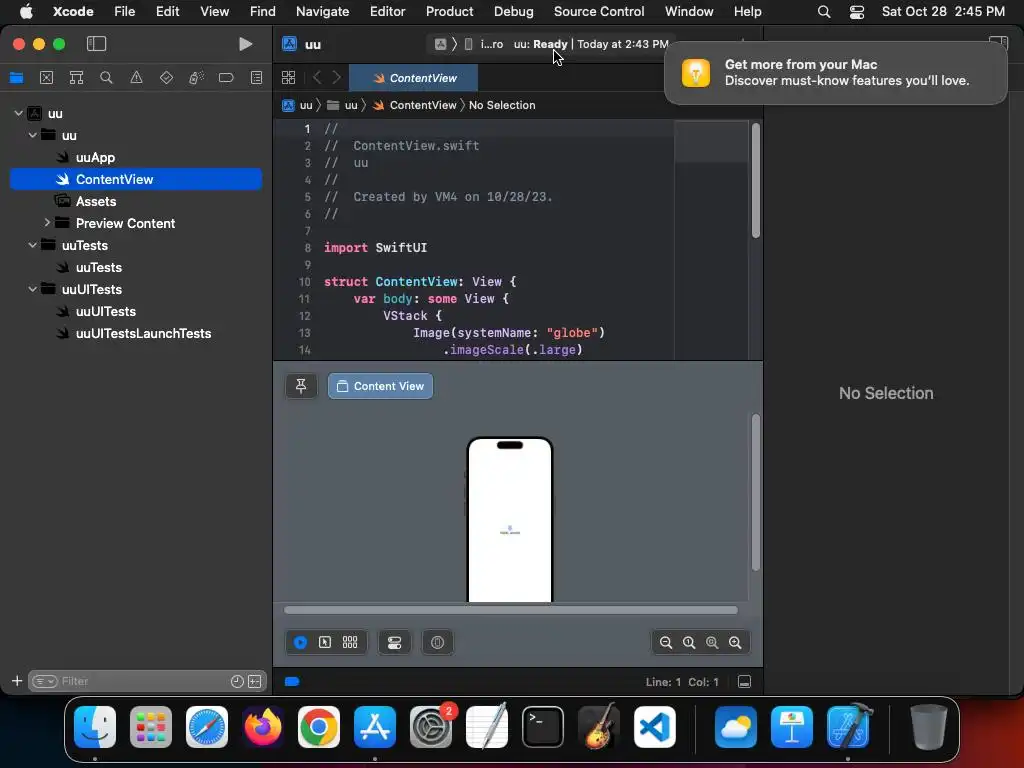Go forward in editor history
The image size is (1024, 768).
tap(336, 78)
